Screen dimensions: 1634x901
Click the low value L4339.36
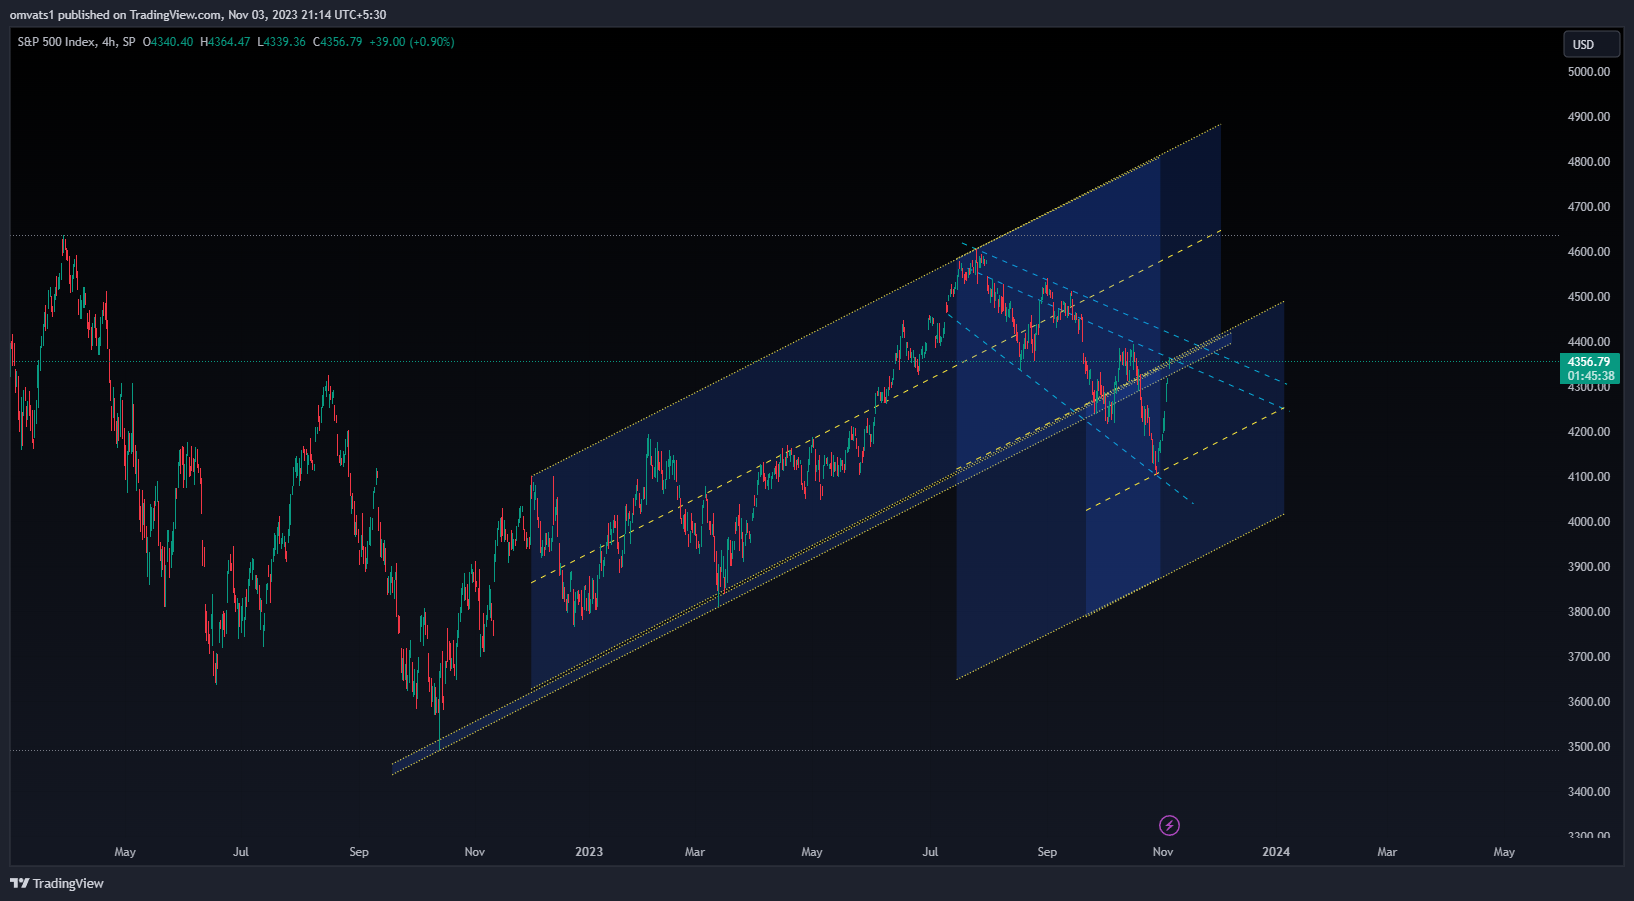281,42
